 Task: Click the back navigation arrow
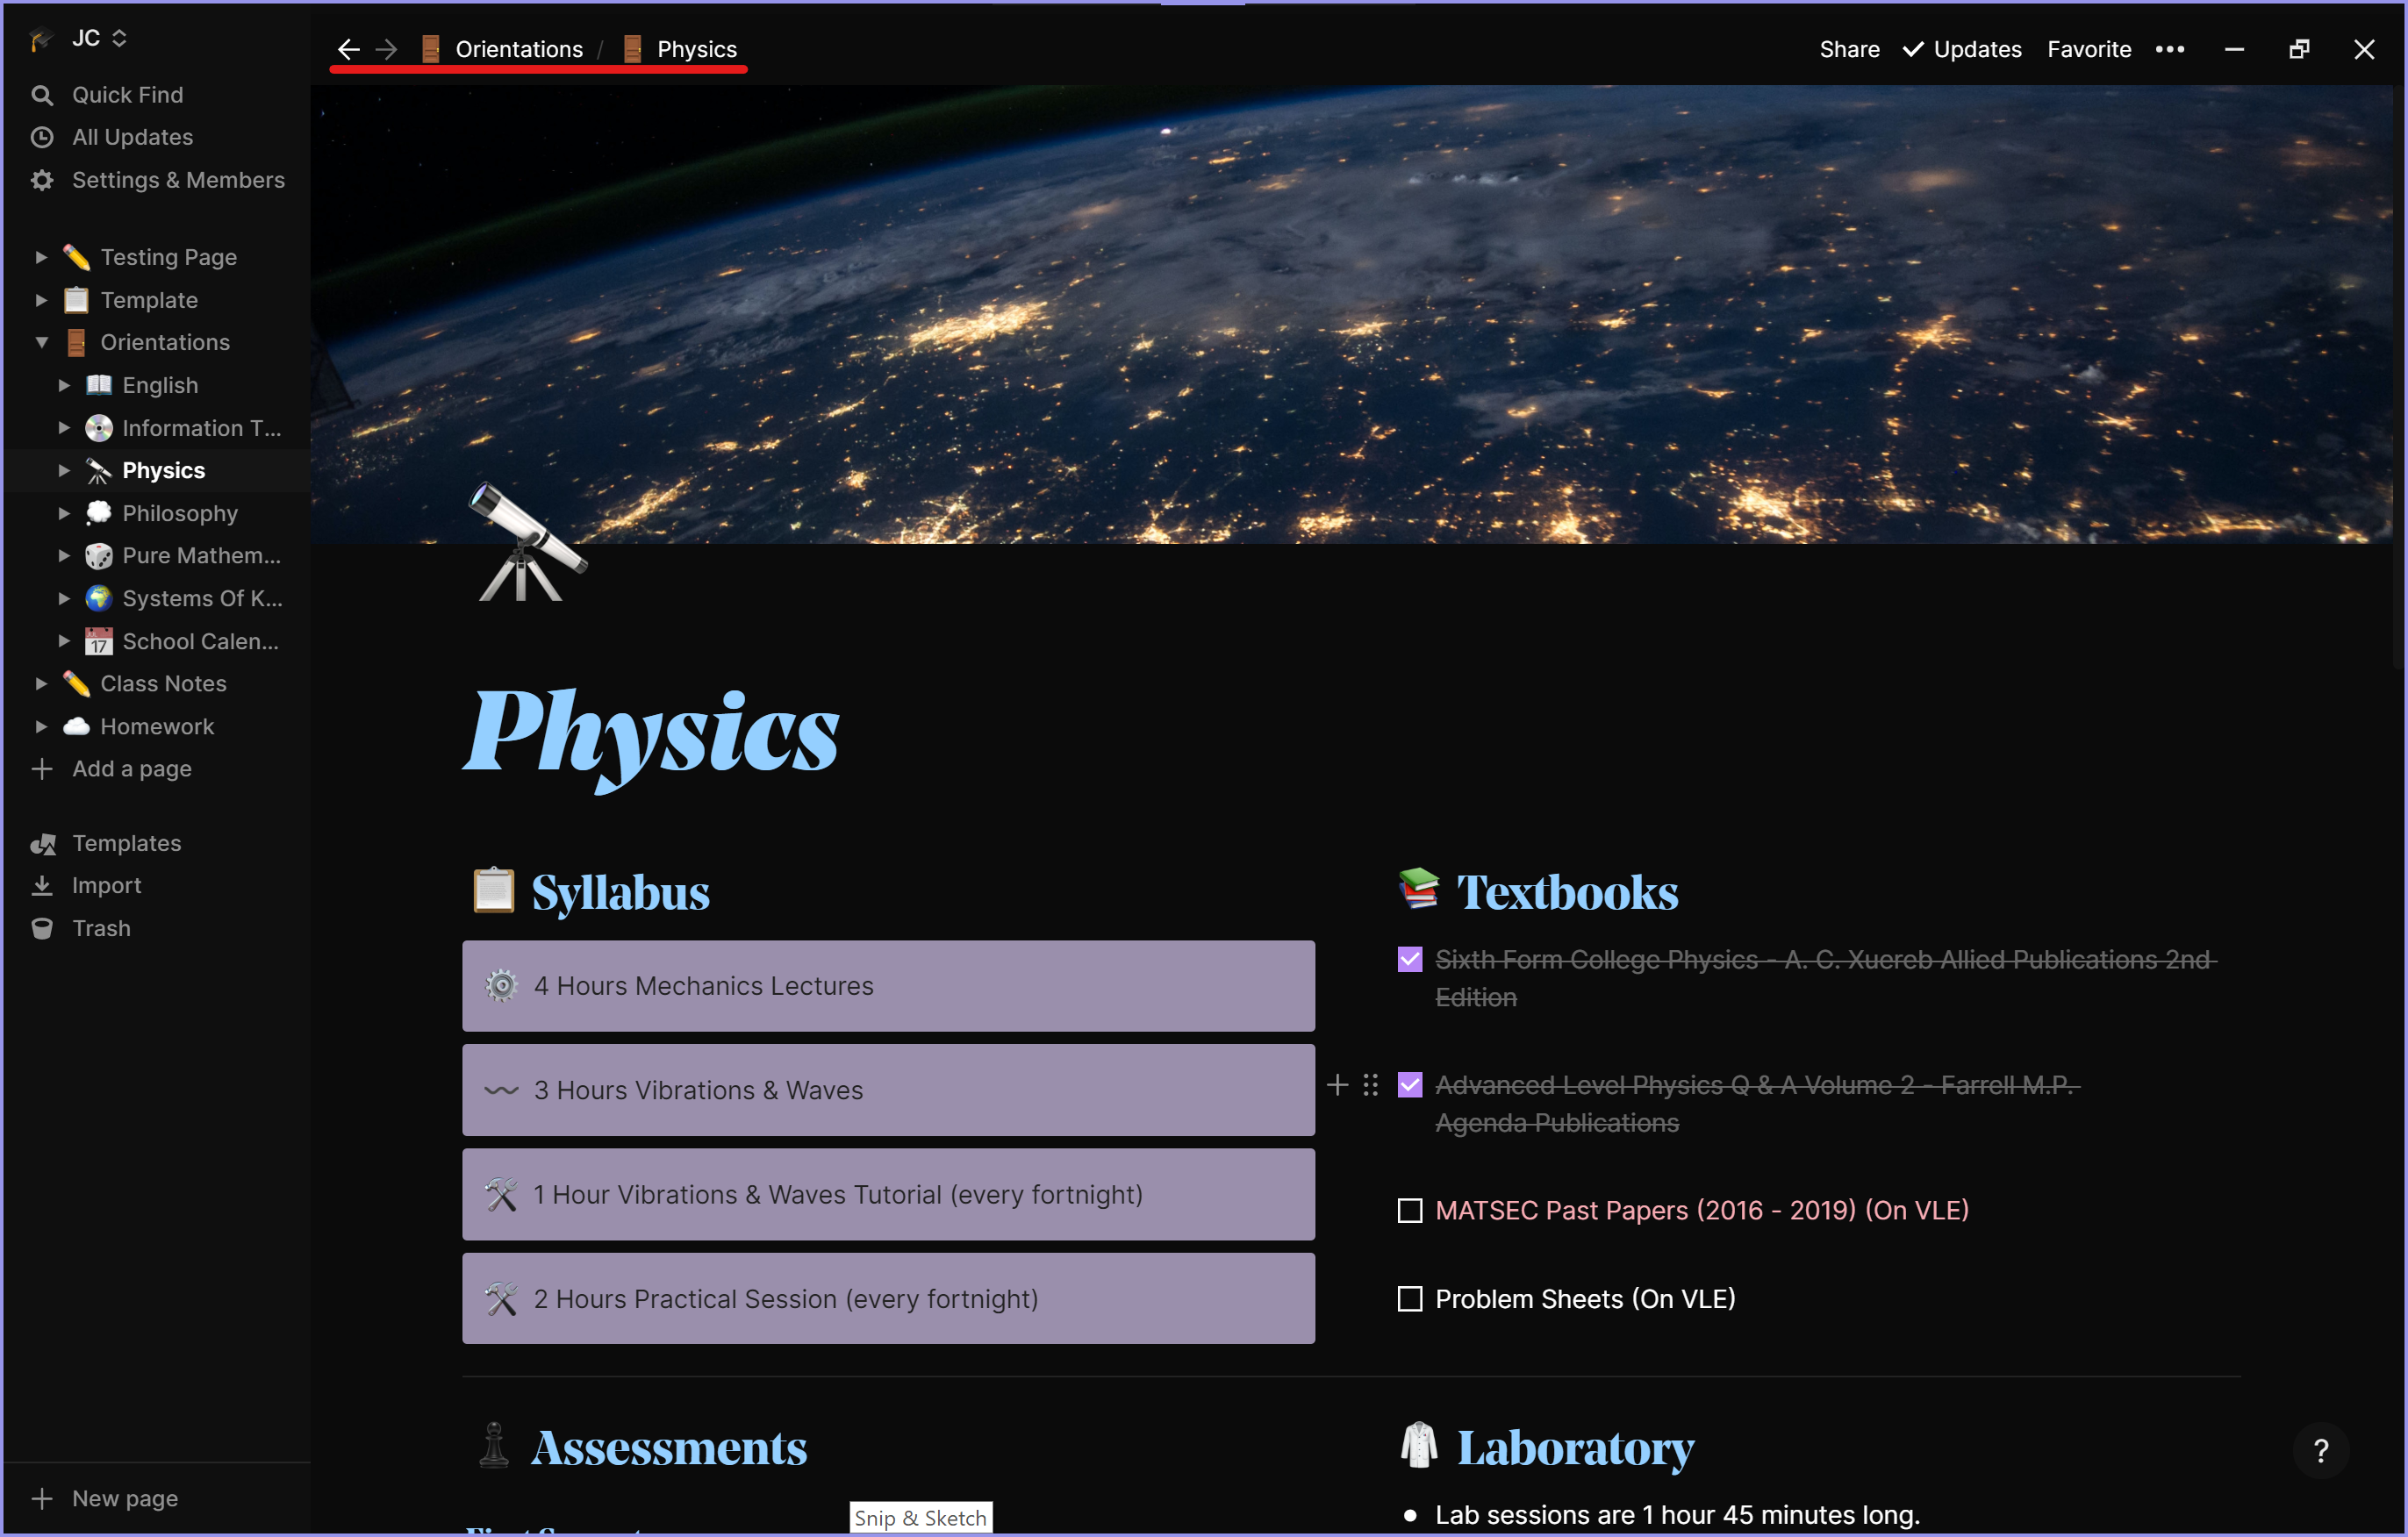point(348,49)
